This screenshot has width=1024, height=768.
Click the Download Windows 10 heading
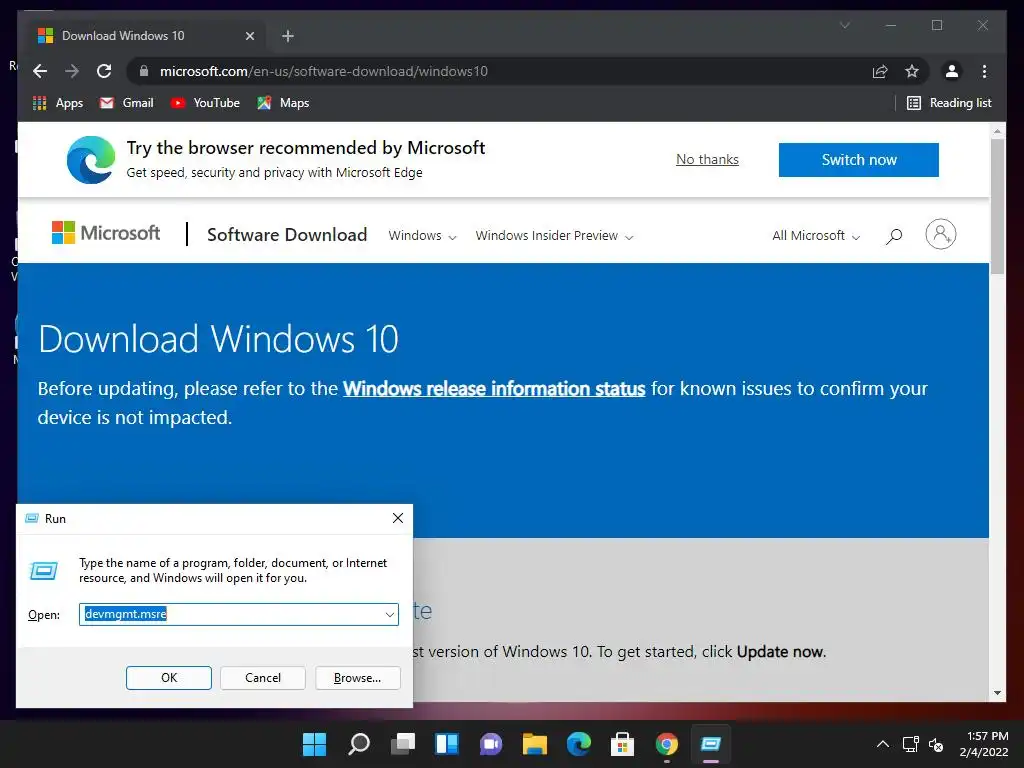(218, 339)
